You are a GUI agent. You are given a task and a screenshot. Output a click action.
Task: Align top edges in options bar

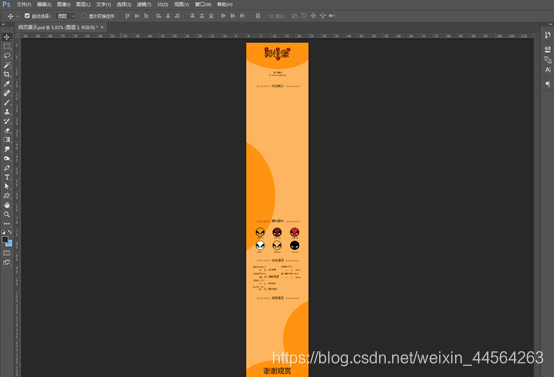pyautogui.click(x=128, y=16)
